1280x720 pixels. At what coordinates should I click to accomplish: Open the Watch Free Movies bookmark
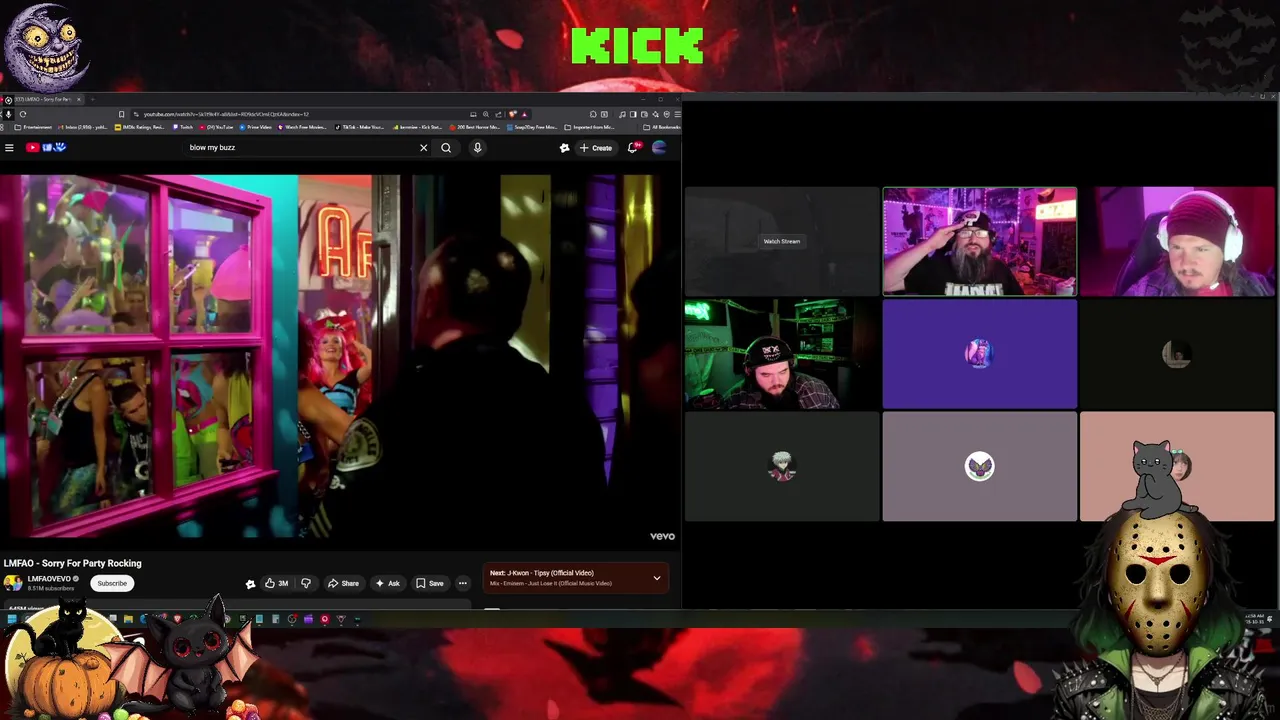(x=303, y=127)
